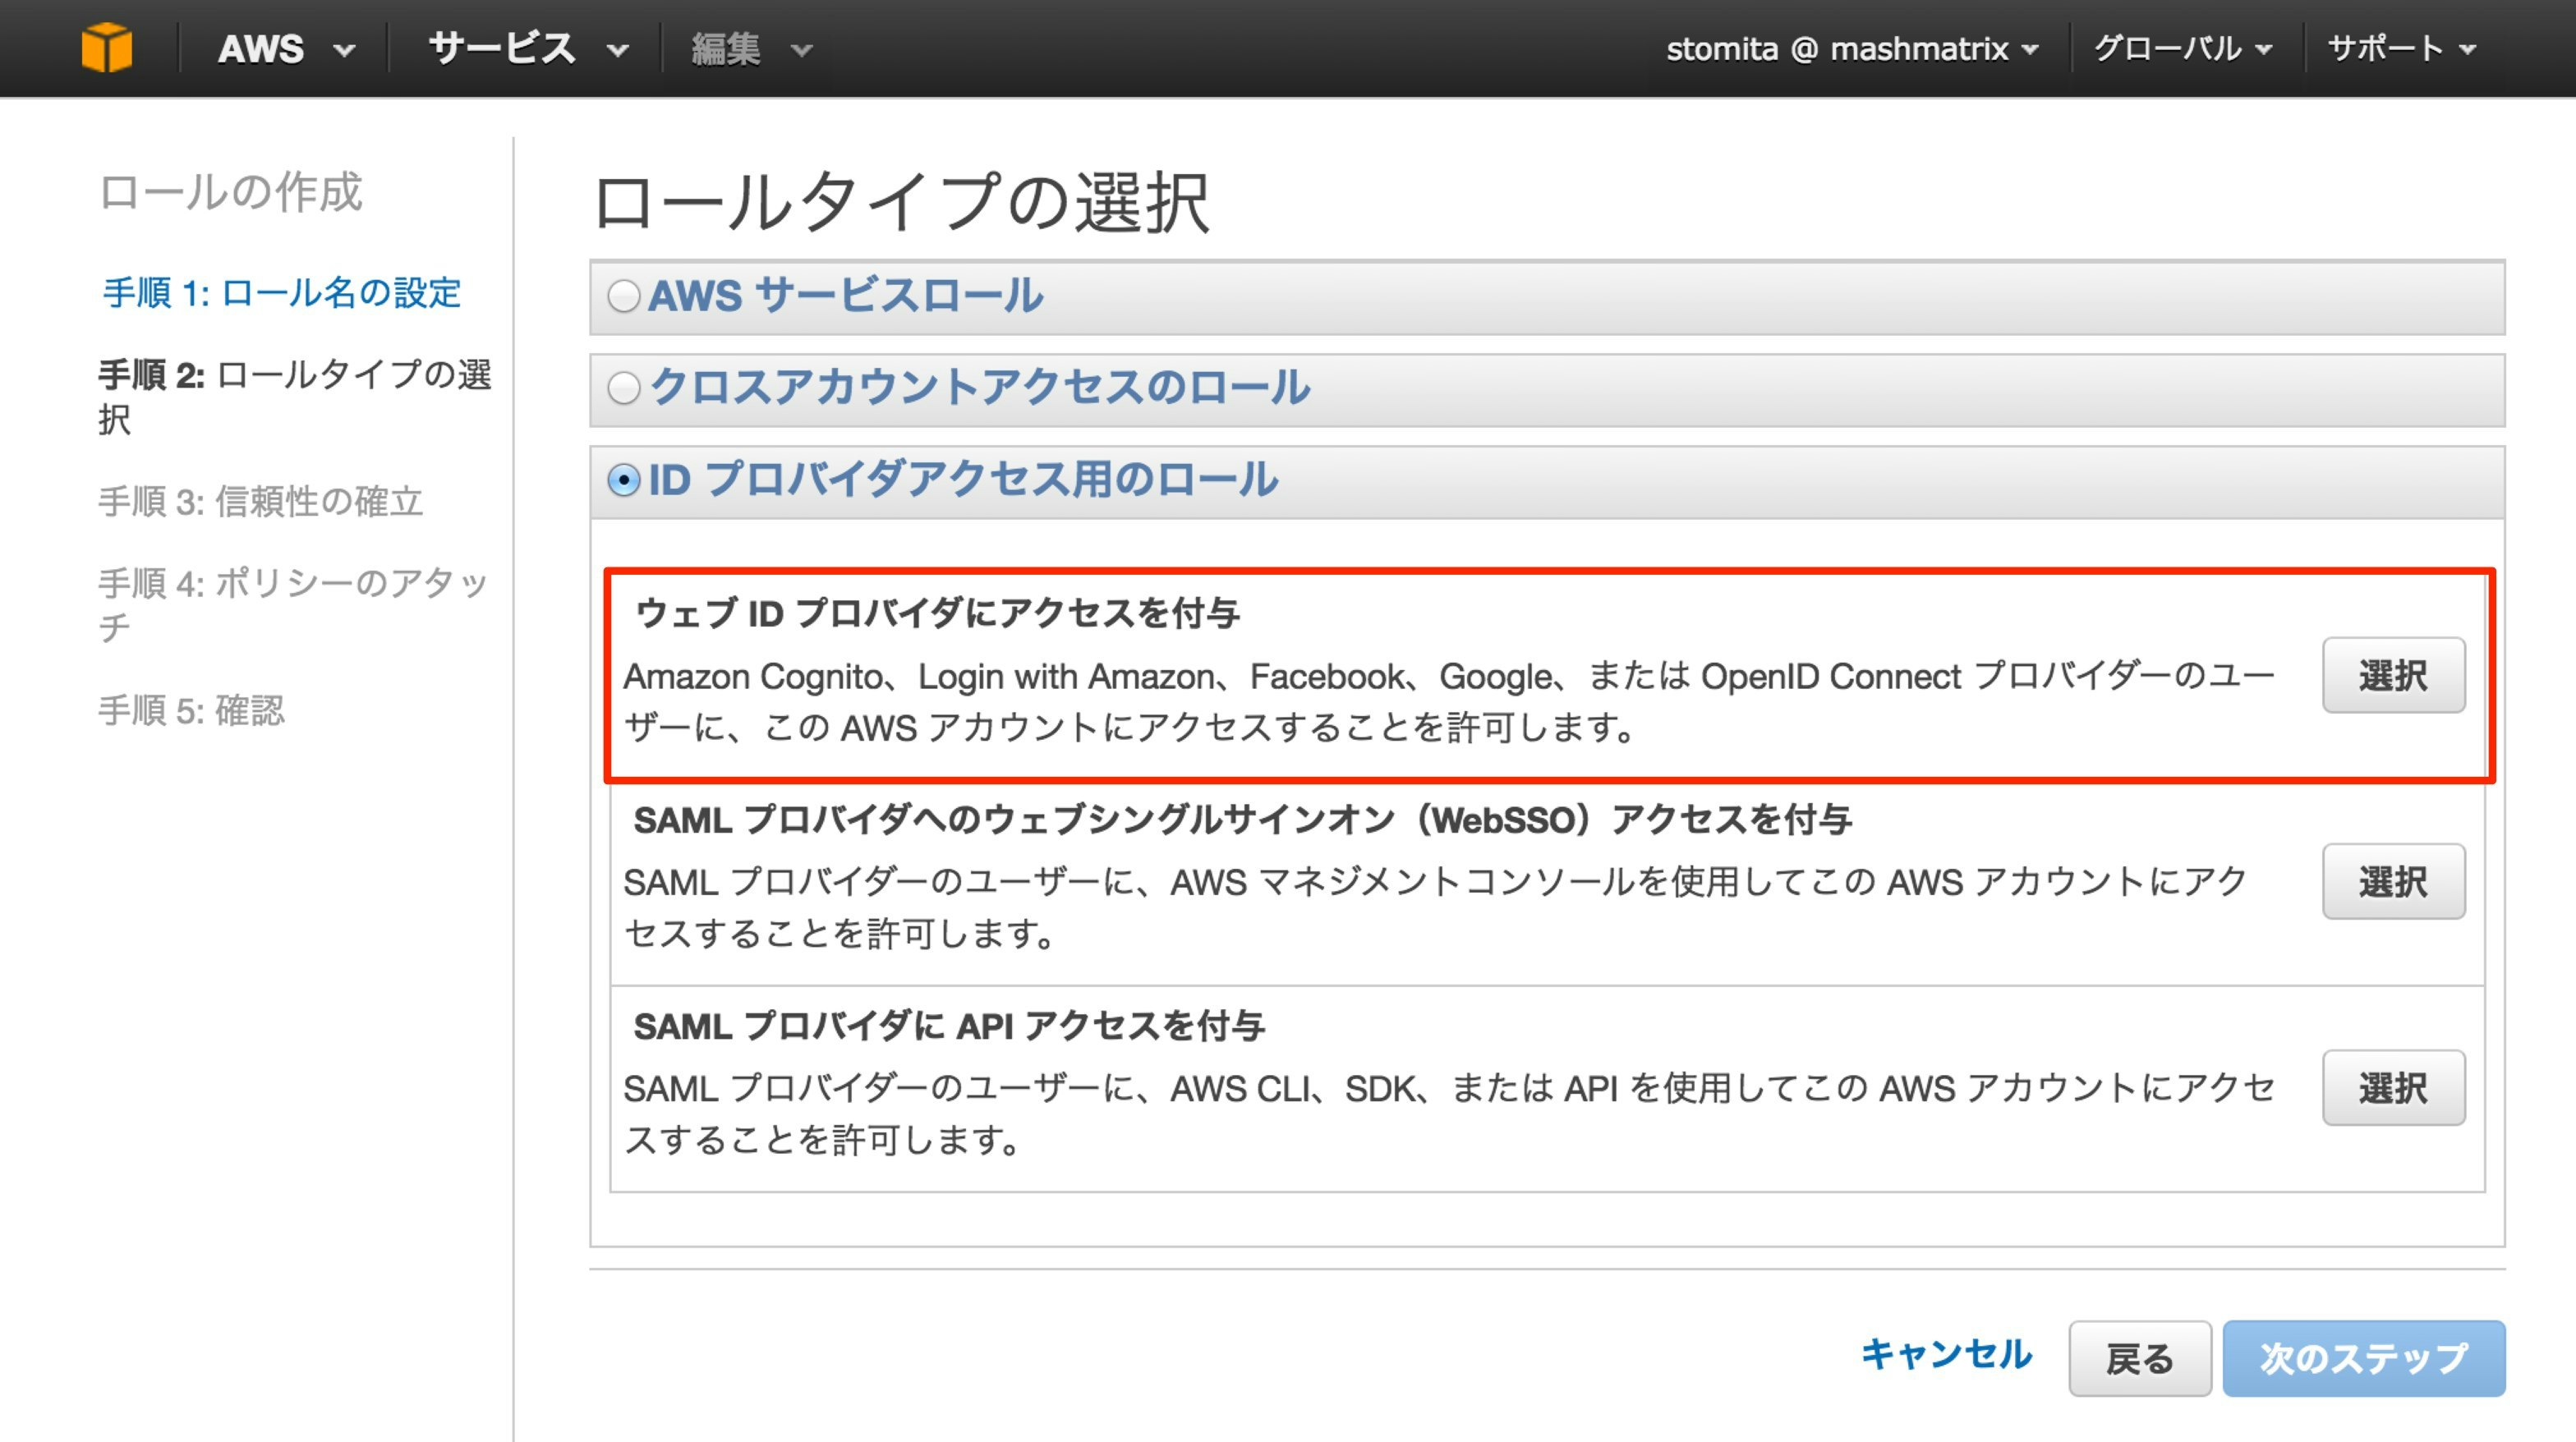Select the クロスアカウントアクセスのロール radio button

pos(624,388)
